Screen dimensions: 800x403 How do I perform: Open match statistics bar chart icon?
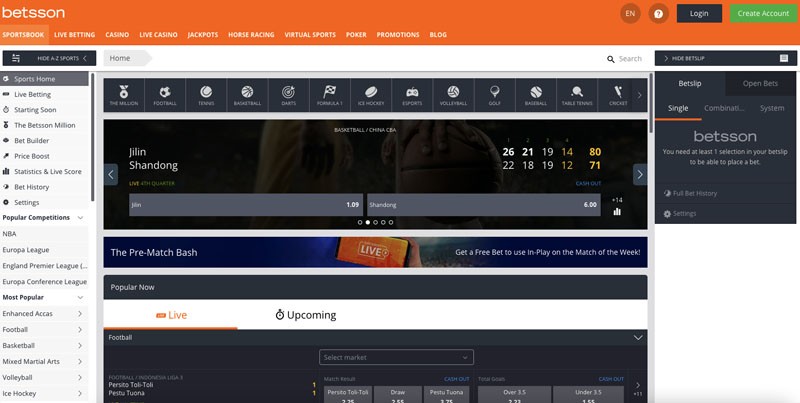pos(617,212)
